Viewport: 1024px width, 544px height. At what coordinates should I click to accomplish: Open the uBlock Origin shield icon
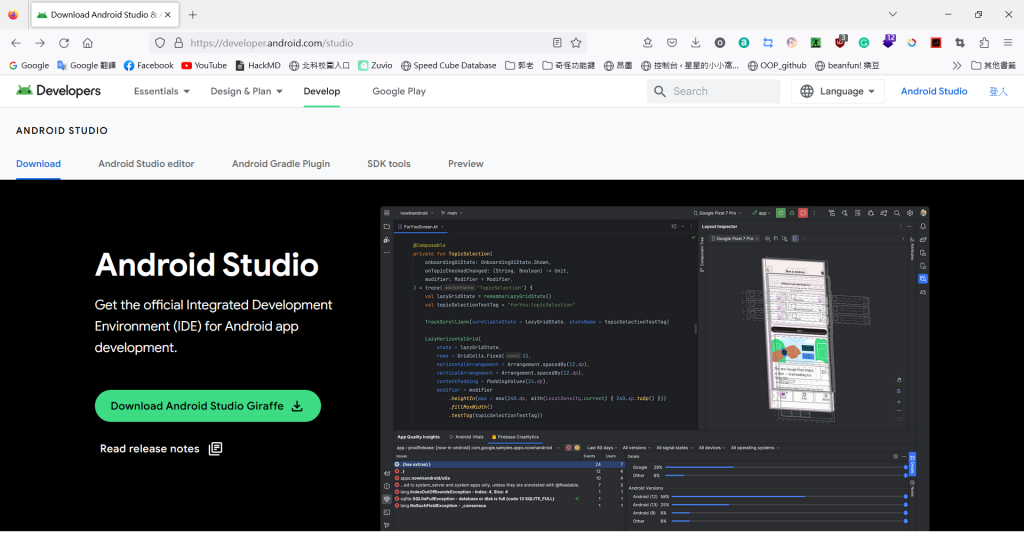tap(840, 42)
